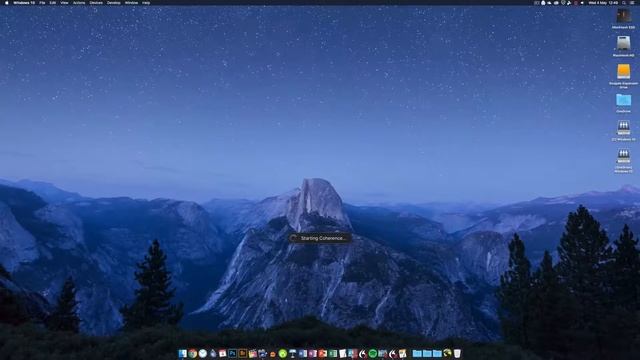
Task: Open PowerPoint from the dock
Action: [x=322, y=353]
